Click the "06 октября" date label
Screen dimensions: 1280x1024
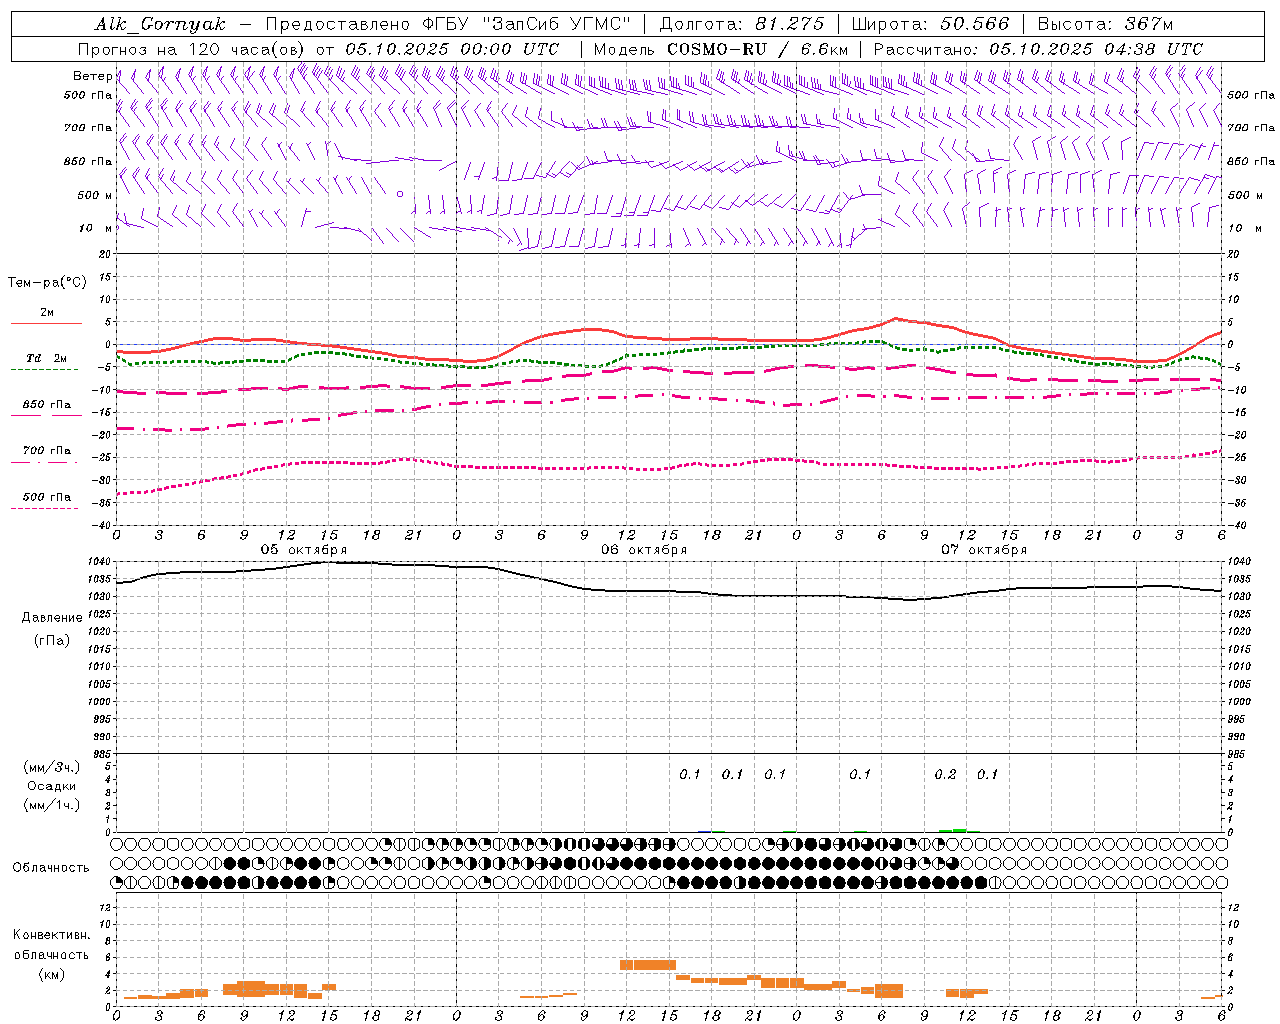644,550
